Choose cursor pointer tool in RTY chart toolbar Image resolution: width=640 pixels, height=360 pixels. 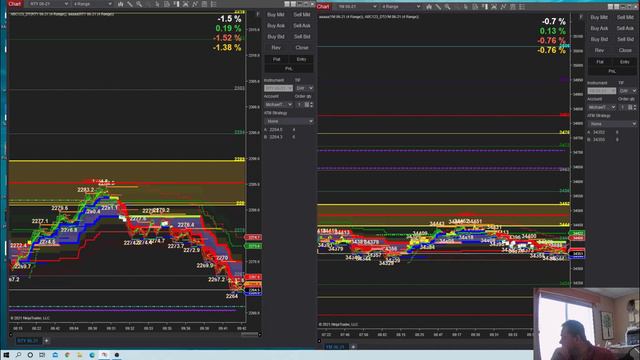pyautogui.click(x=157, y=4)
